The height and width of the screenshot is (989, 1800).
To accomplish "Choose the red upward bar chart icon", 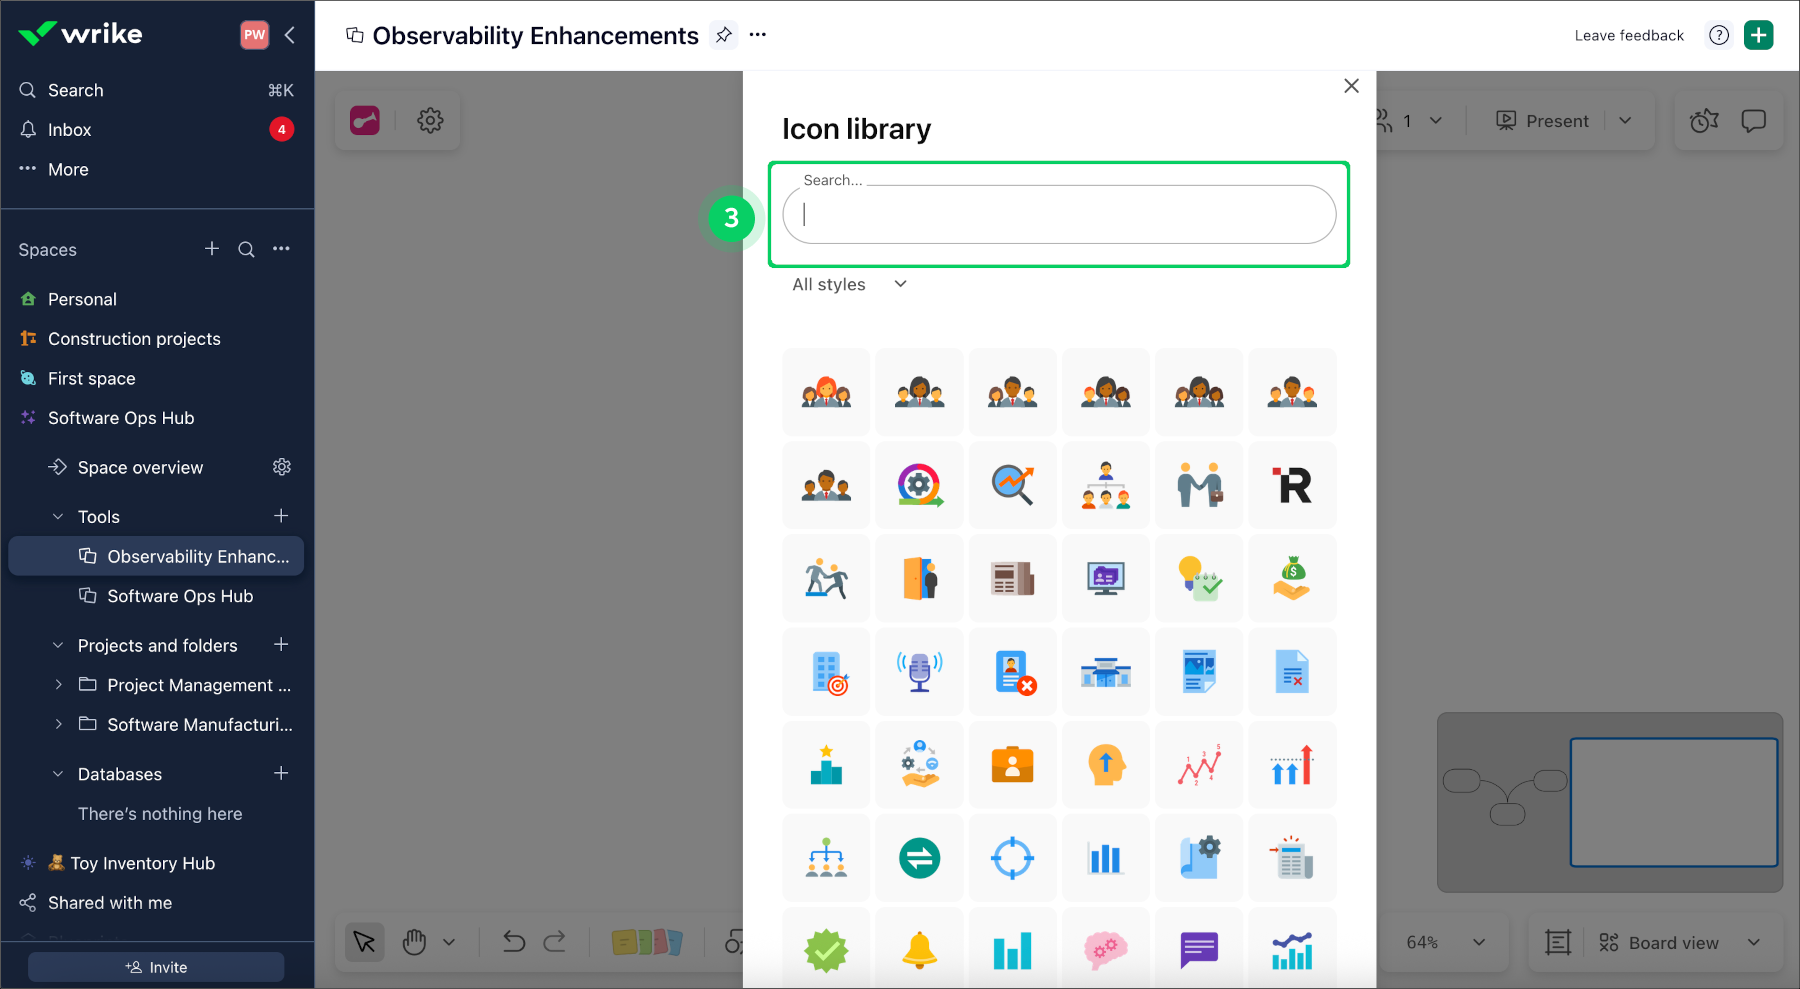I will coord(1292,765).
